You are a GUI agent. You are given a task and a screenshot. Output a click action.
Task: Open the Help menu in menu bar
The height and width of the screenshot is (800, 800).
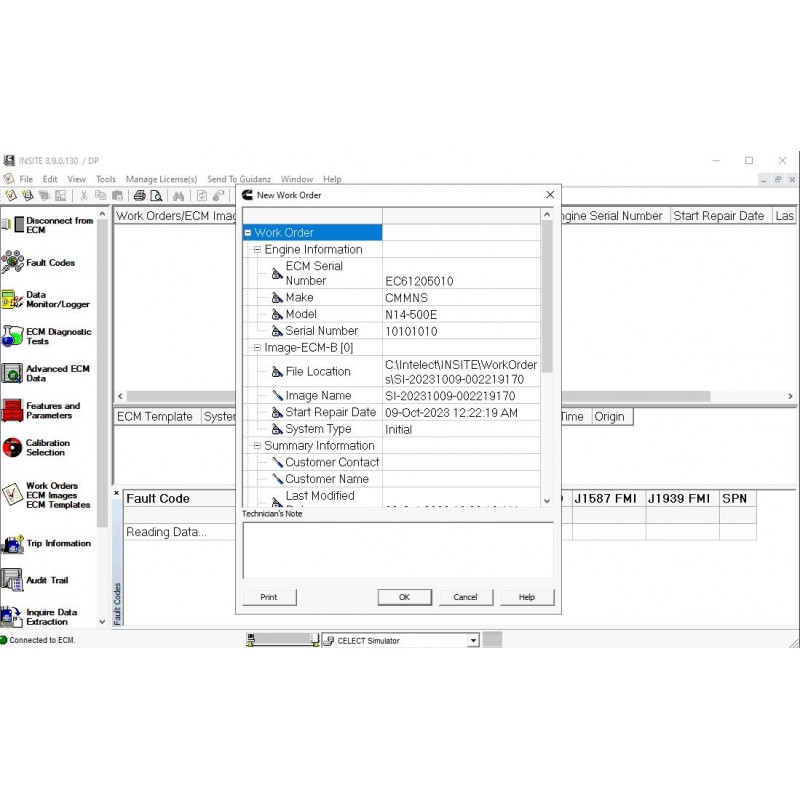click(x=332, y=179)
